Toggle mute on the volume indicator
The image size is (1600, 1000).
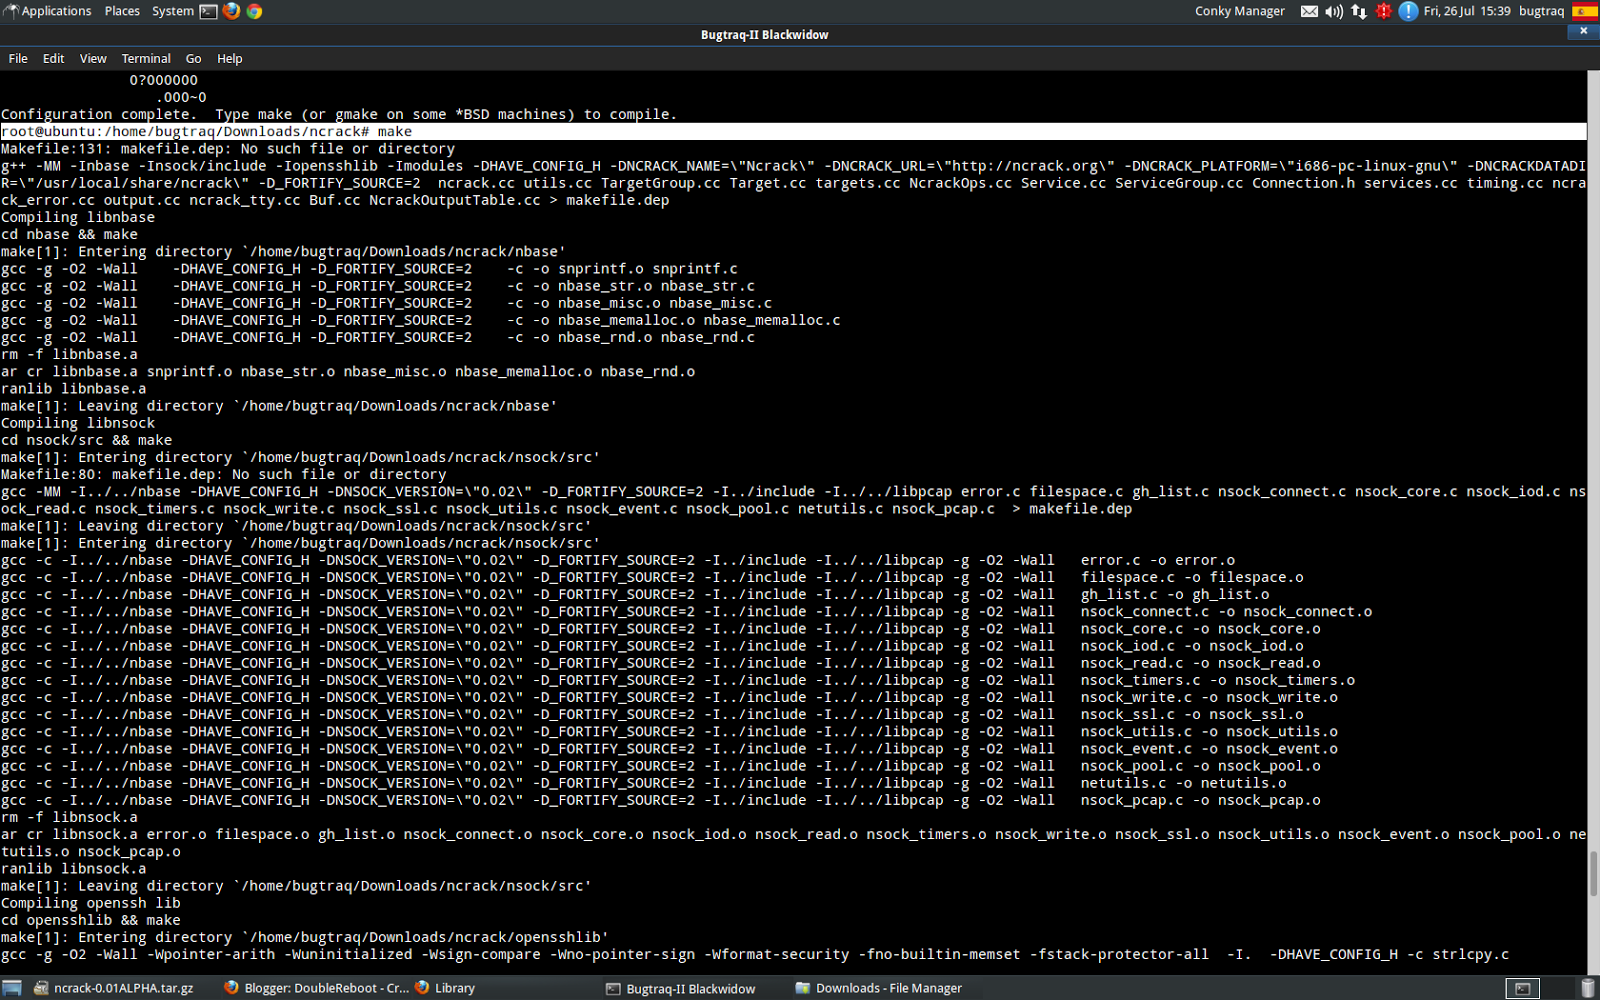click(1333, 11)
